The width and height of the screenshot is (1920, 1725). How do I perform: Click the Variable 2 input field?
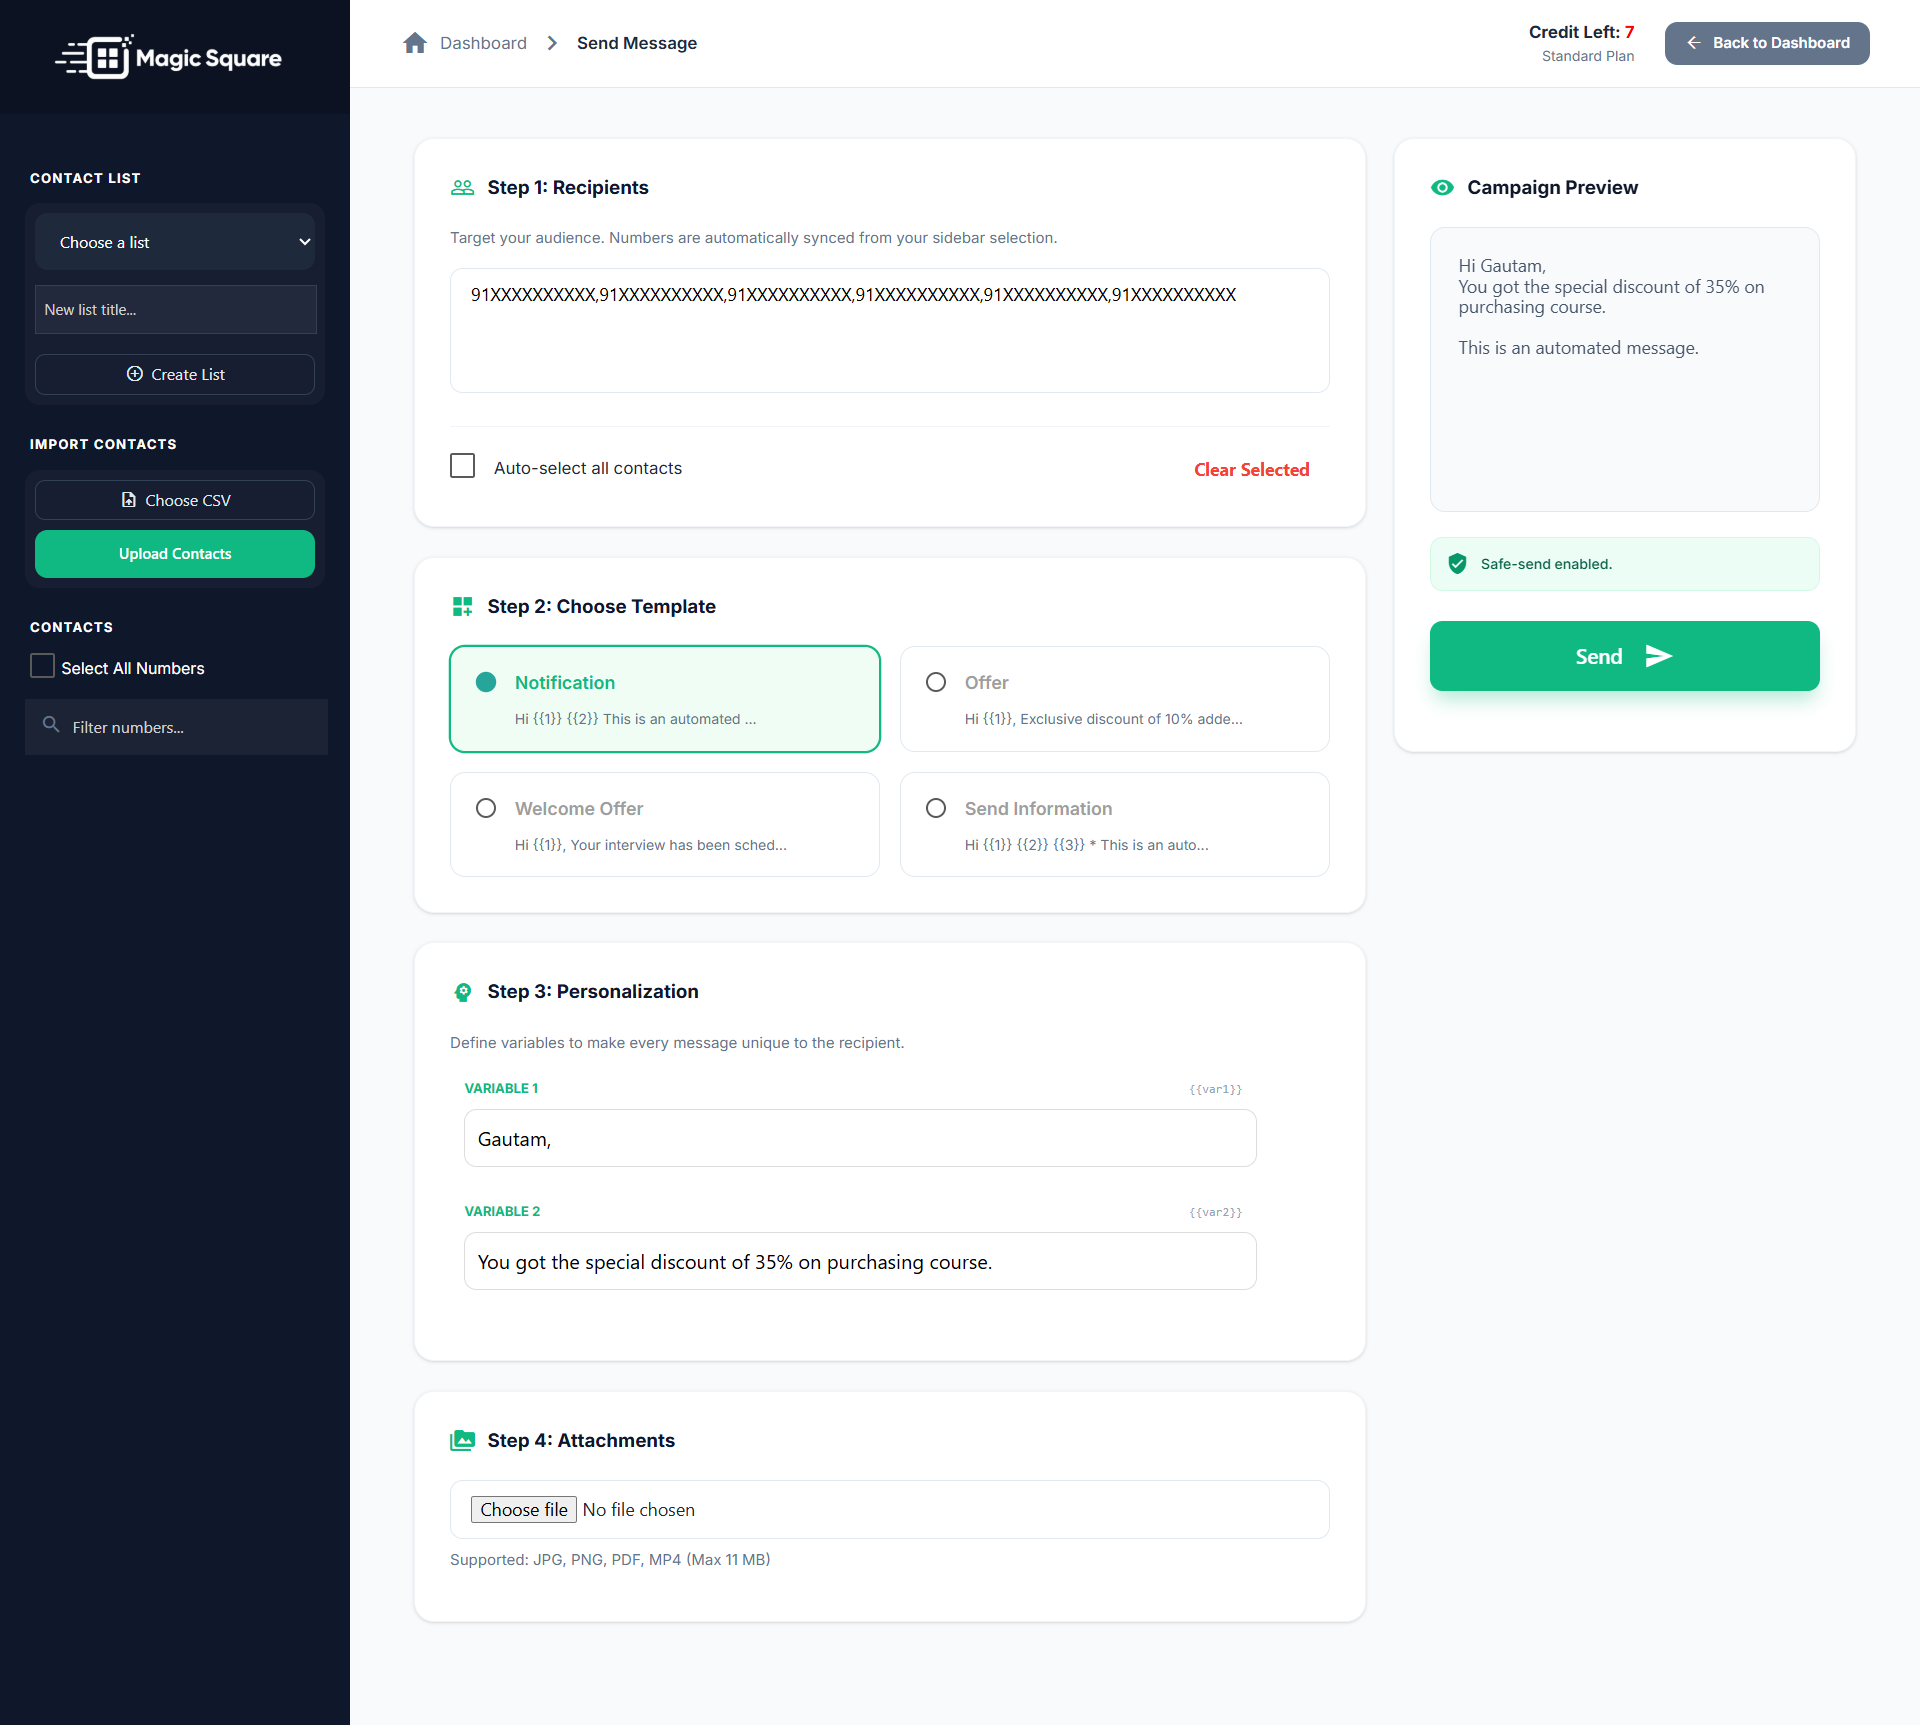point(860,1261)
